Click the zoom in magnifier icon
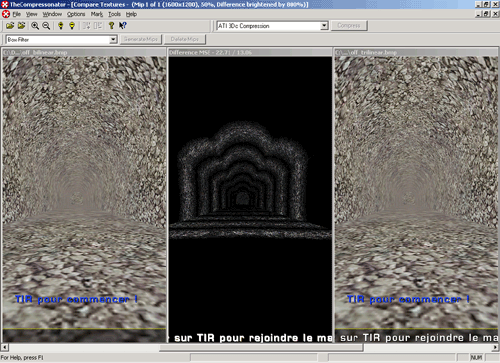500x363 pixels. [35, 26]
